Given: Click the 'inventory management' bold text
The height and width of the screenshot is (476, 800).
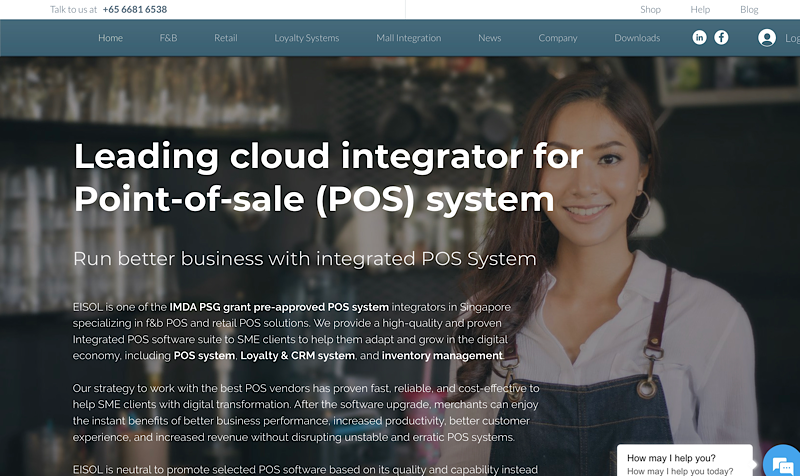Looking at the screenshot, I should click(x=442, y=356).
